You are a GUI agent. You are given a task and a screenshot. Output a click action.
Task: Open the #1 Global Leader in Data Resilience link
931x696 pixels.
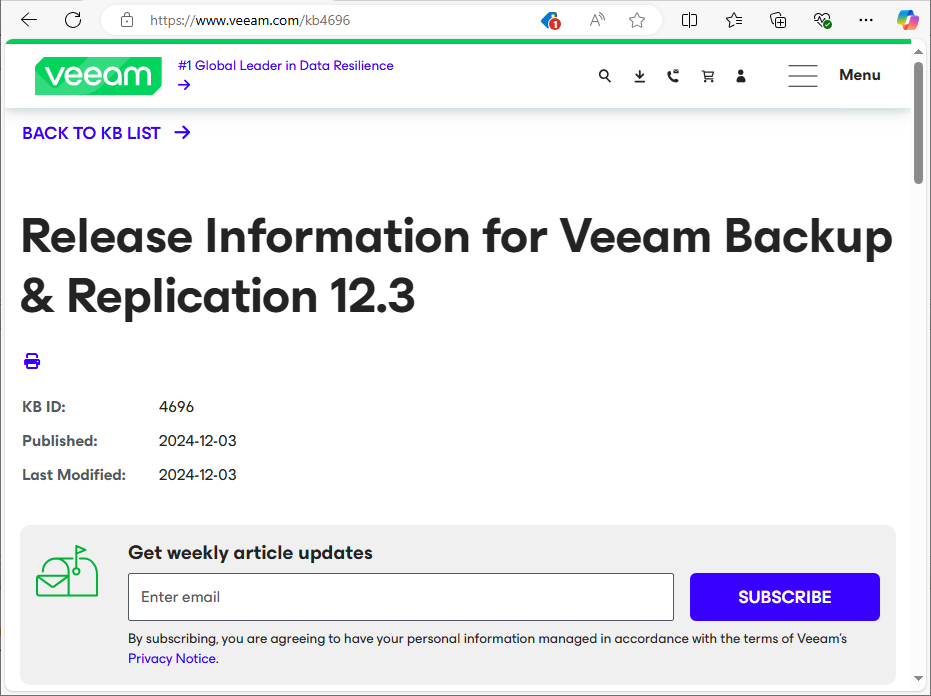point(286,65)
